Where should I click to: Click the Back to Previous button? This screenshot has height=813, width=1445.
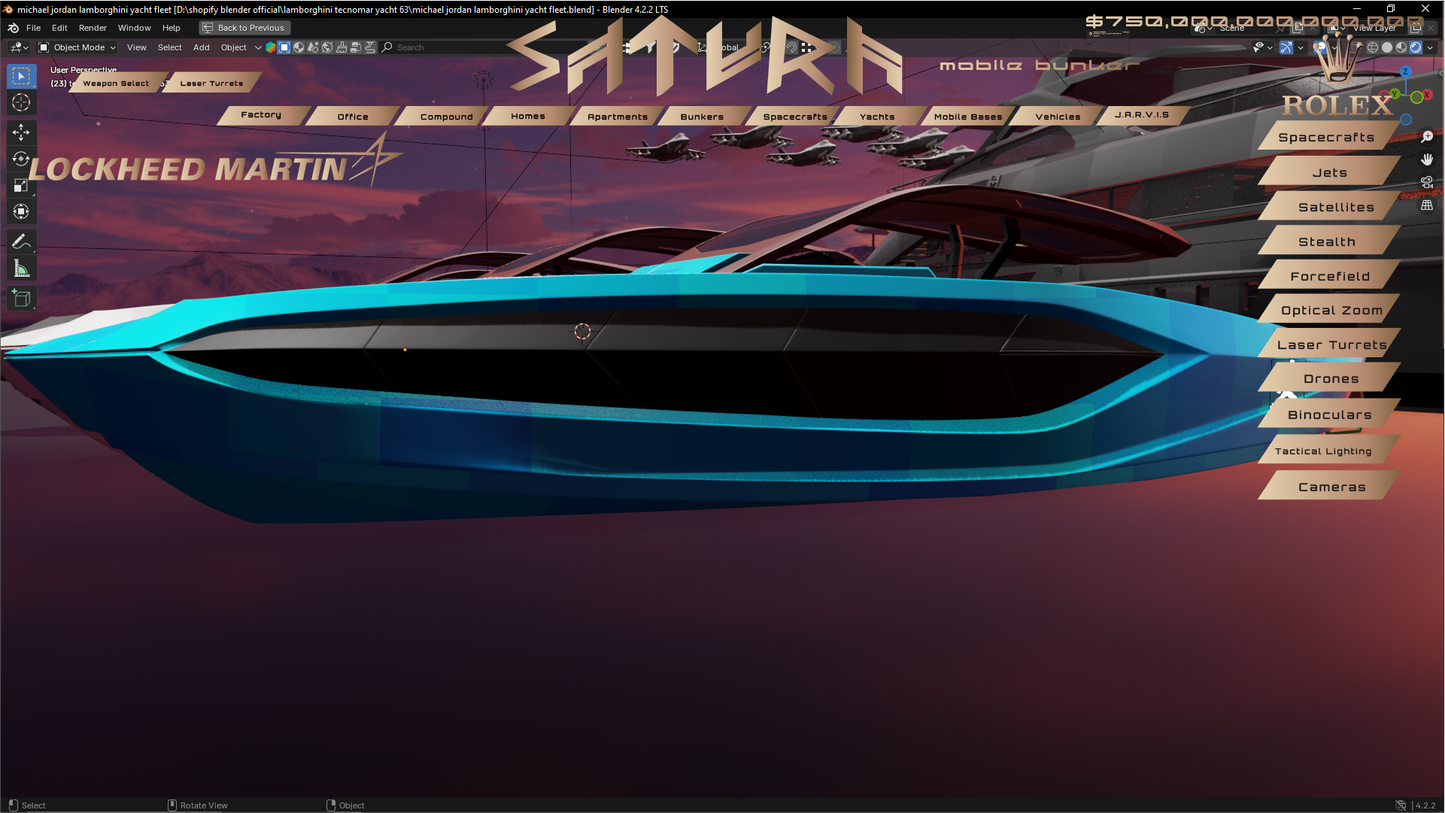(x=244, y=27)
